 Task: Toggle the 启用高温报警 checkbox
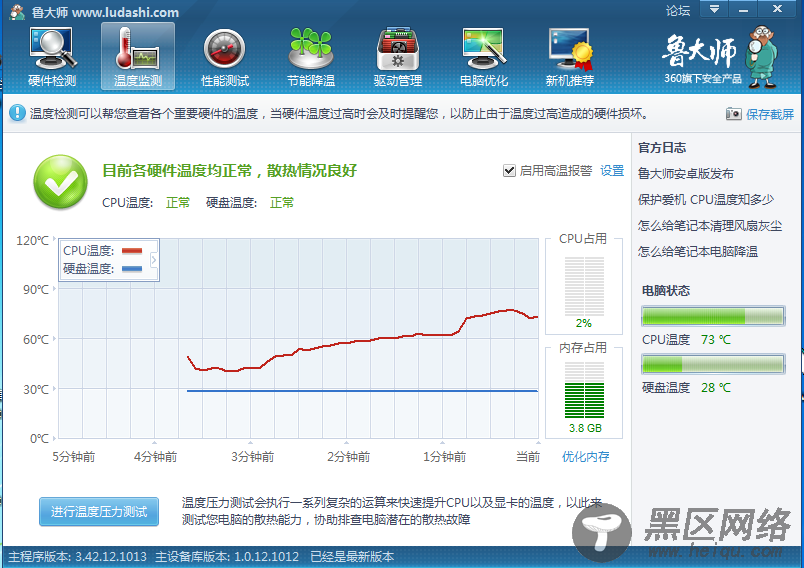tap(509, 171)
